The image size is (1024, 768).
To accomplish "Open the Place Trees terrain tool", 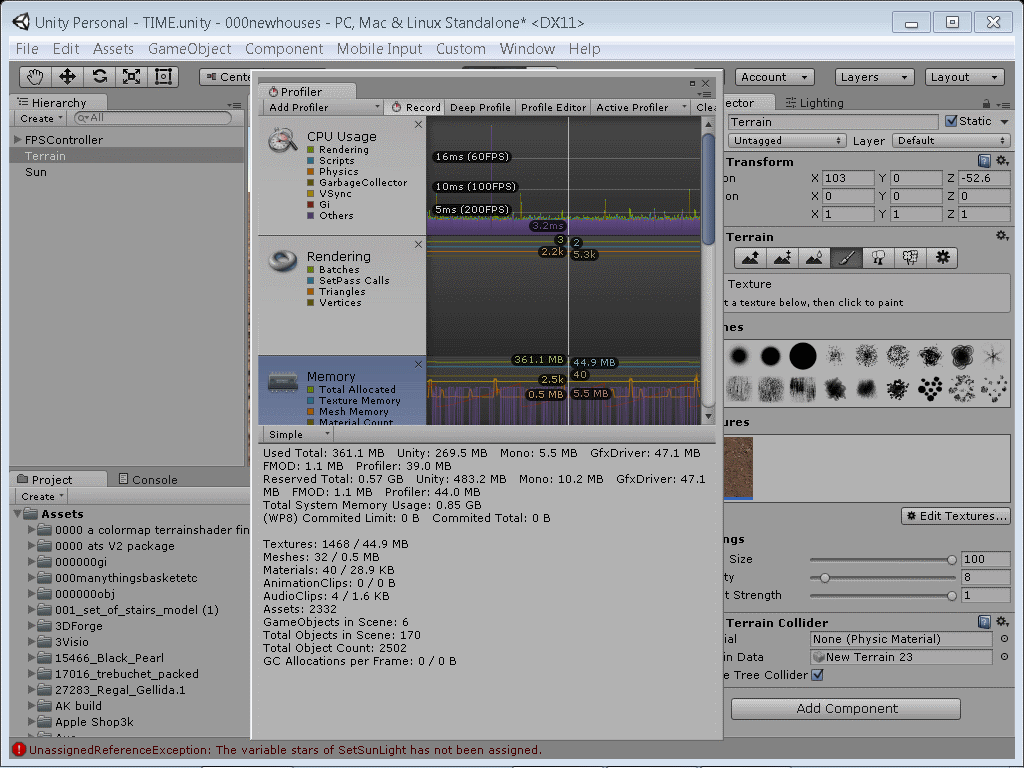I will (880, 257).
